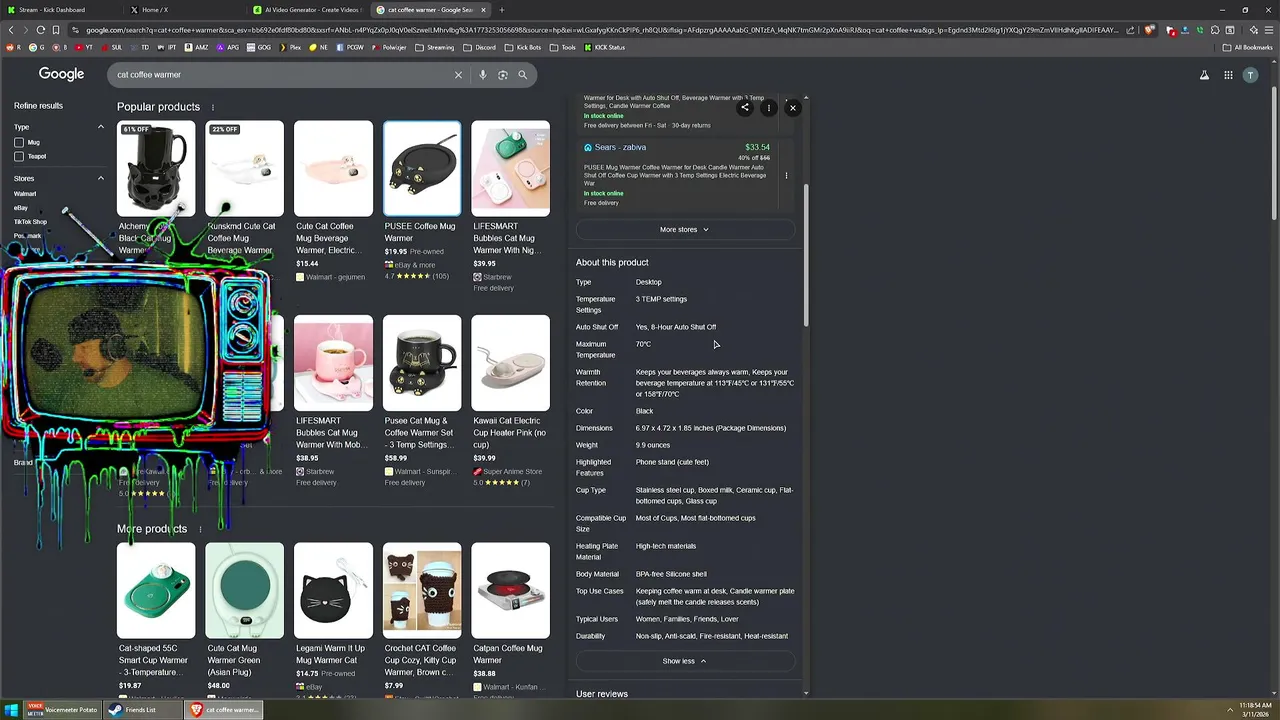The height and width of the screenshot is (720, 1280).
Task: Open Cute Cat Mug Warmer Green card
Action: [x=244, y=618]
